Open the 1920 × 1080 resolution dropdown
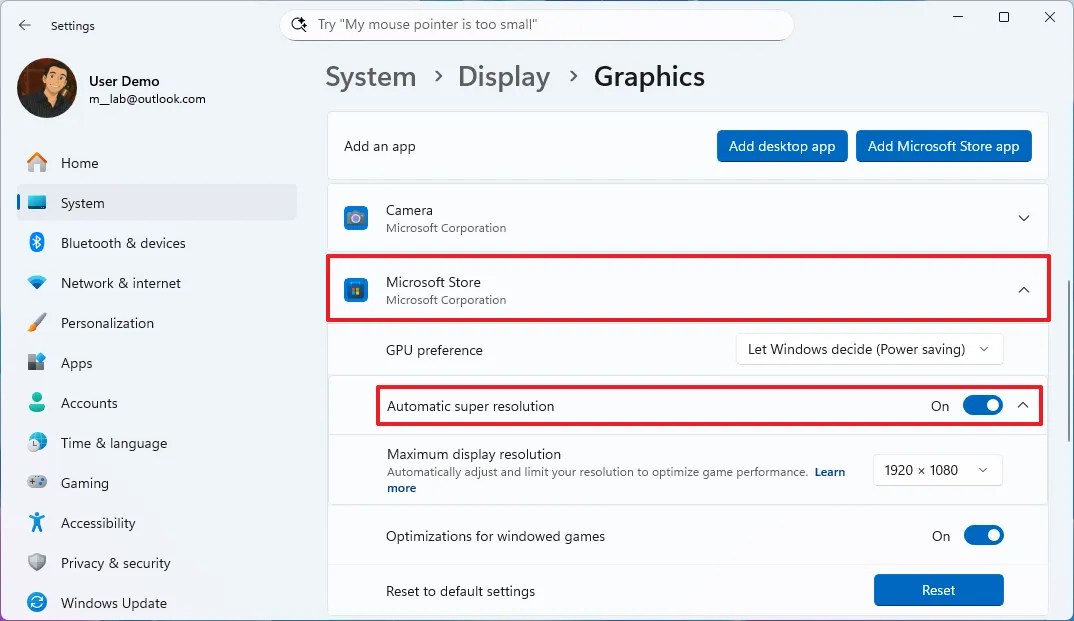The height and width of the screenshot is (621, 1074). tap(938, 470)
